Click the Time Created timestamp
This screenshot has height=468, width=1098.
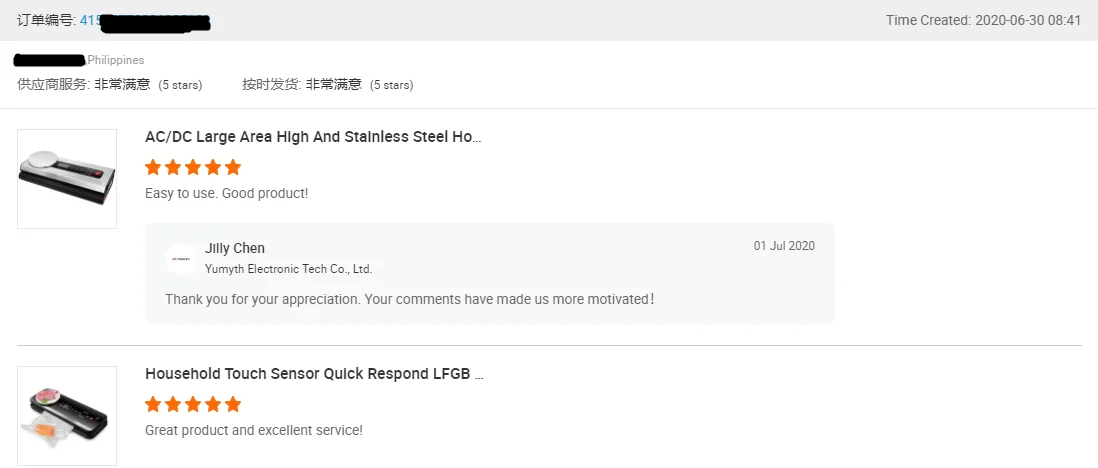pyautogui.click(x=983, y=20)
